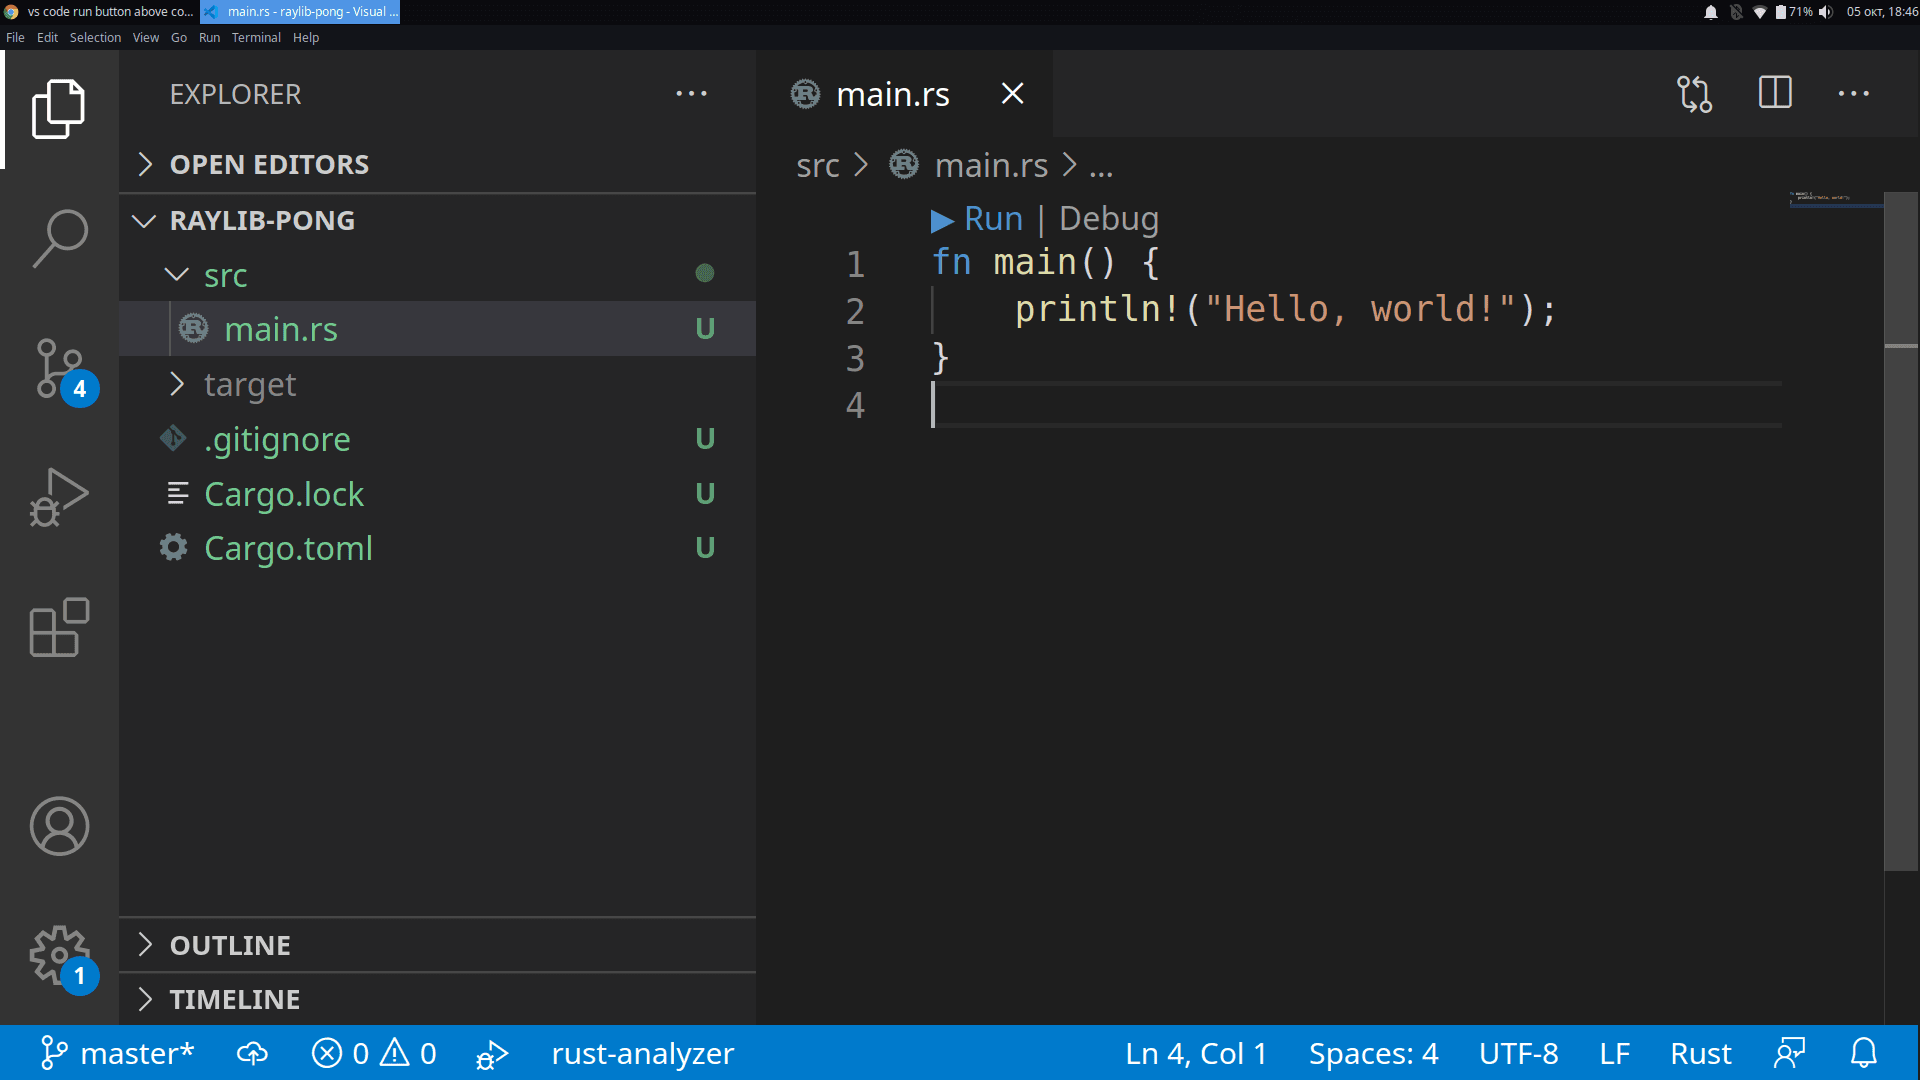Open Cargo.lock file in Explorer

pos(437,494)
